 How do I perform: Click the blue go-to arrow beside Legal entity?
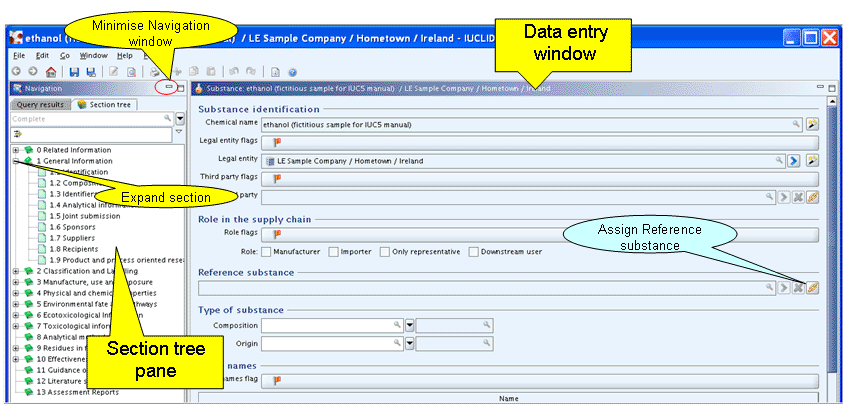(794, 160)
